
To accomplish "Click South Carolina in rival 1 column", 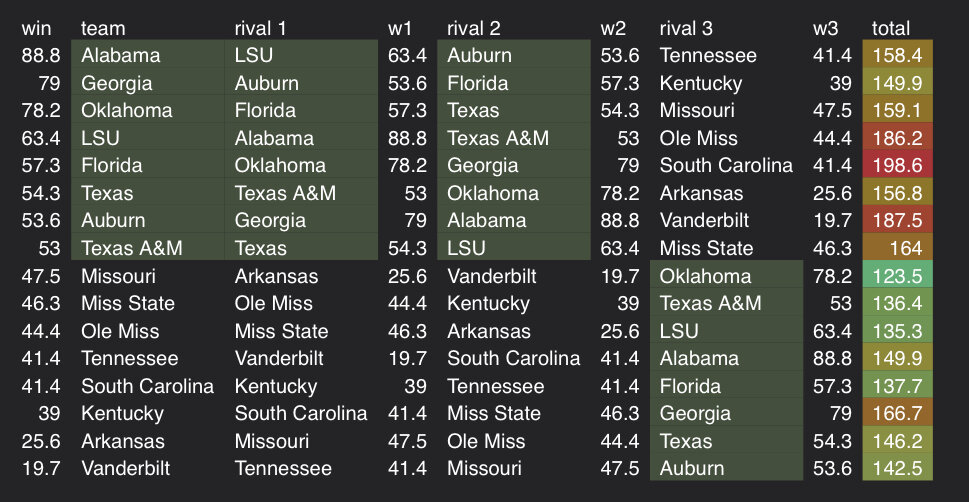I will (x=301, y=413).
